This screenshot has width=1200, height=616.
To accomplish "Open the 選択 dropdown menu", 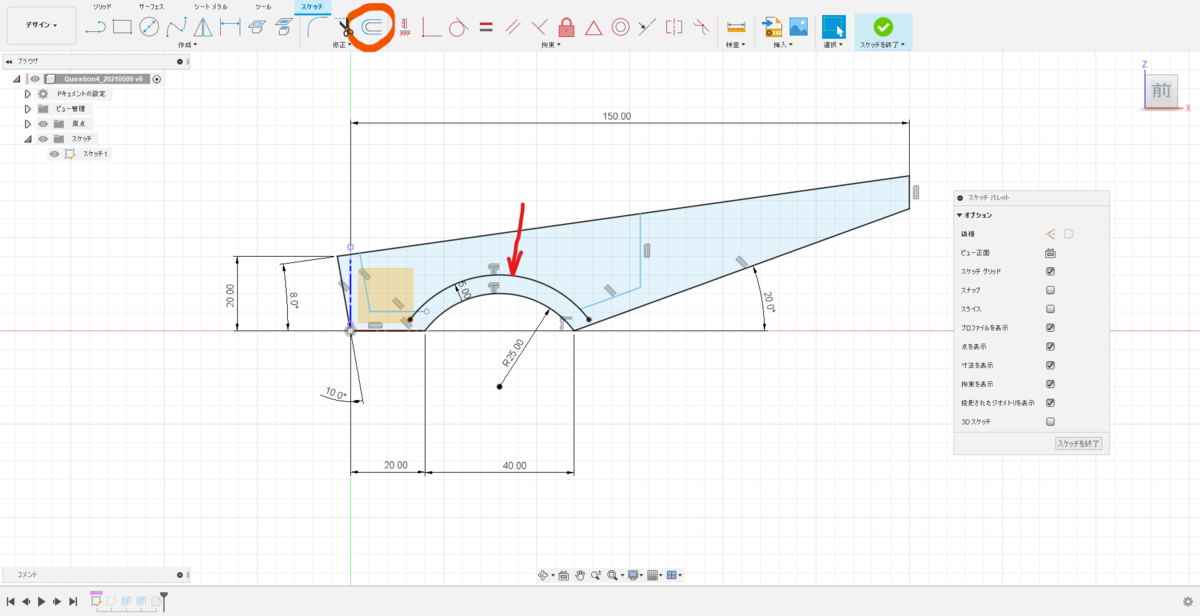I will (x=833, y=45).
